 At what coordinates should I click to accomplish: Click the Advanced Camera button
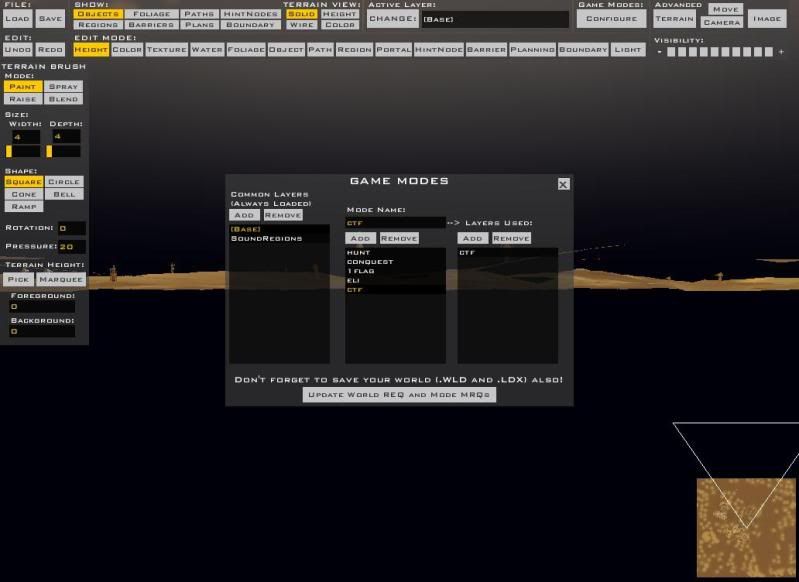tap(722, 22)
